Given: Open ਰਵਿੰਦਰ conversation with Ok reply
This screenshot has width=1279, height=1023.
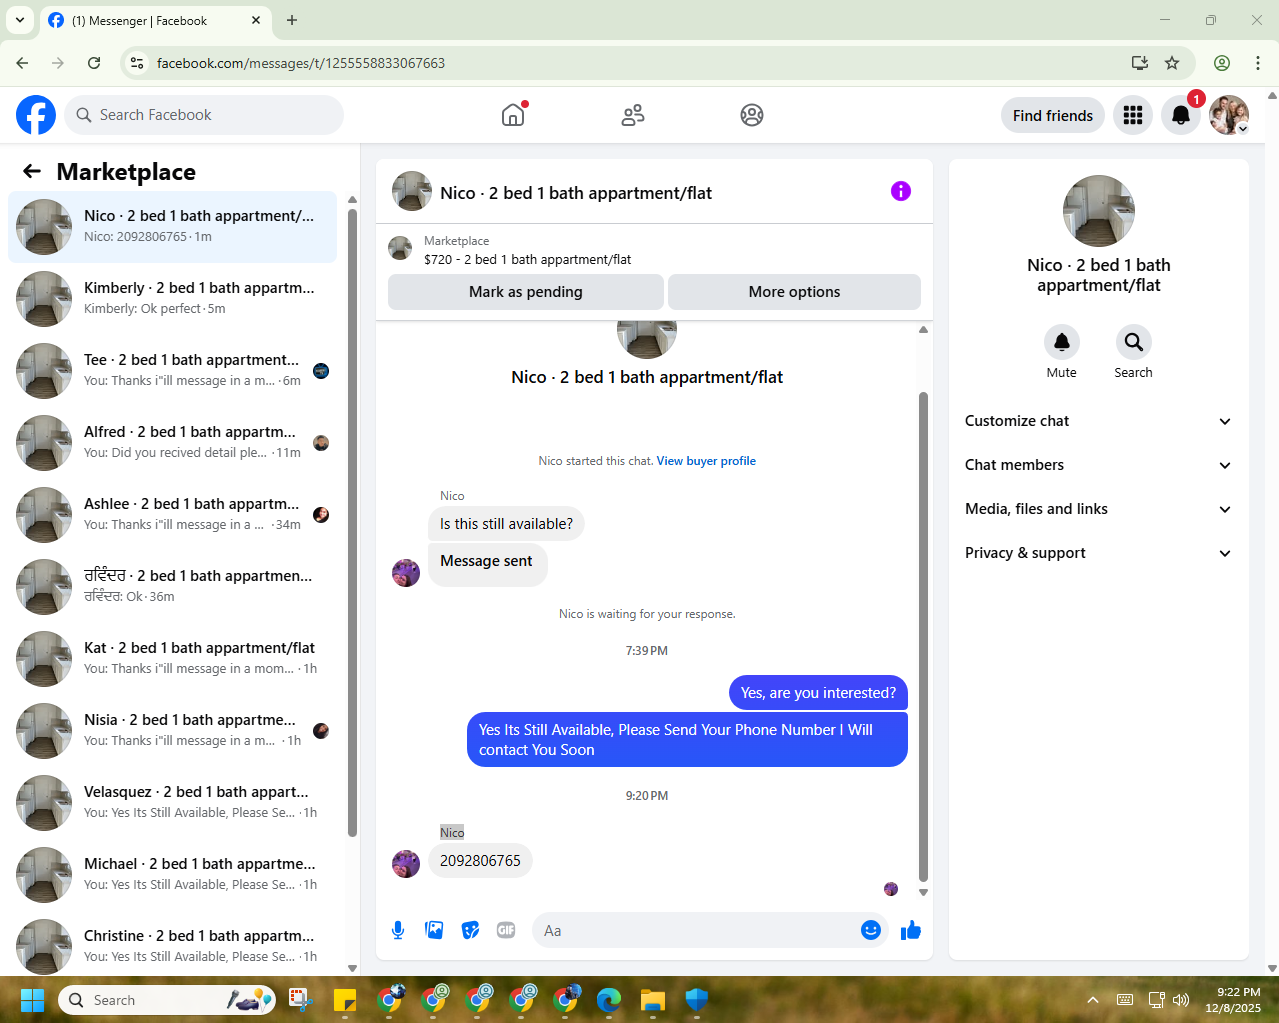Looking at the screenshot, I should (172, 587).
